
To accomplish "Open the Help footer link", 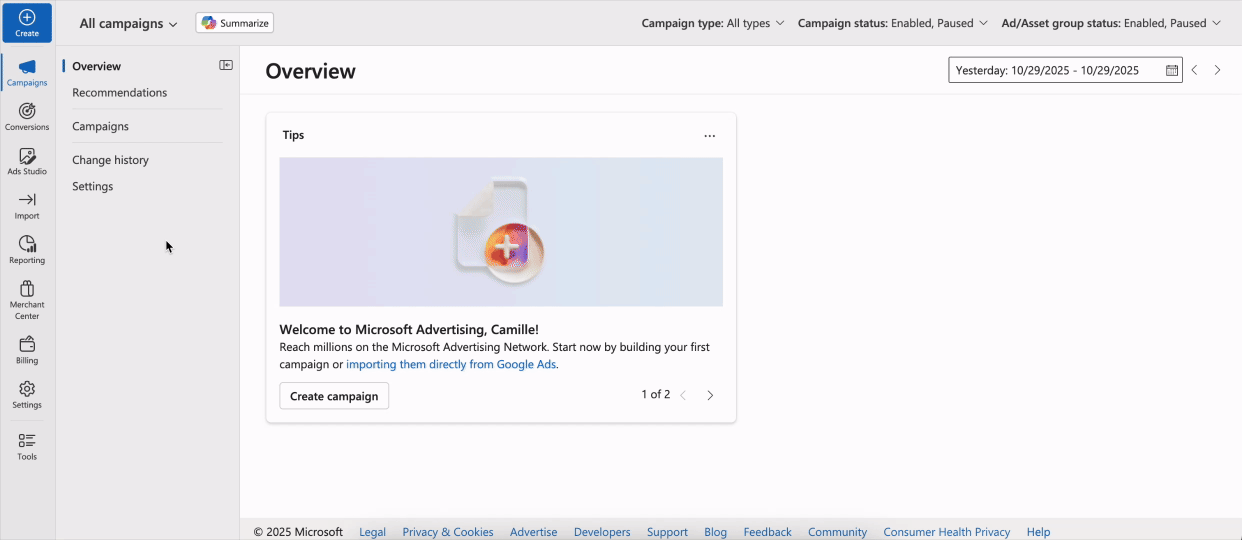I will click(x=1038, y=532).
